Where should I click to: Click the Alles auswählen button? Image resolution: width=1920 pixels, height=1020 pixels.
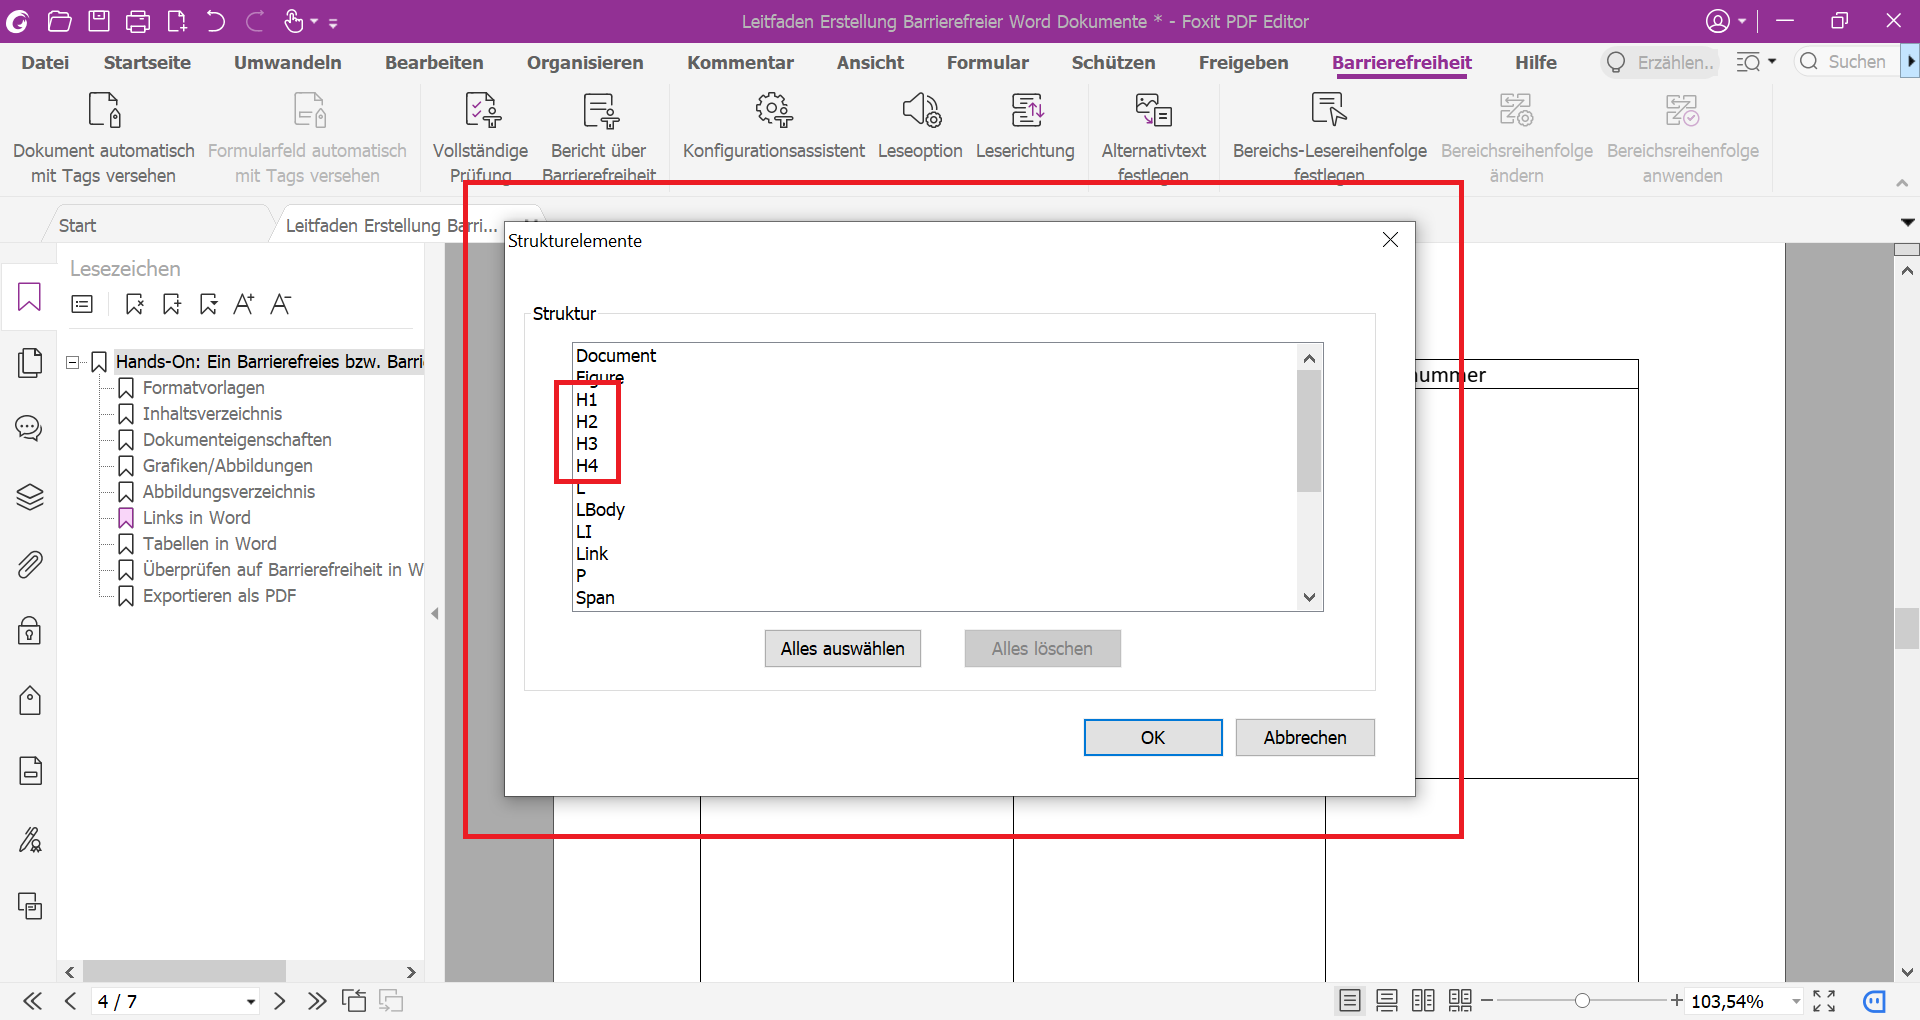[842, 649]
